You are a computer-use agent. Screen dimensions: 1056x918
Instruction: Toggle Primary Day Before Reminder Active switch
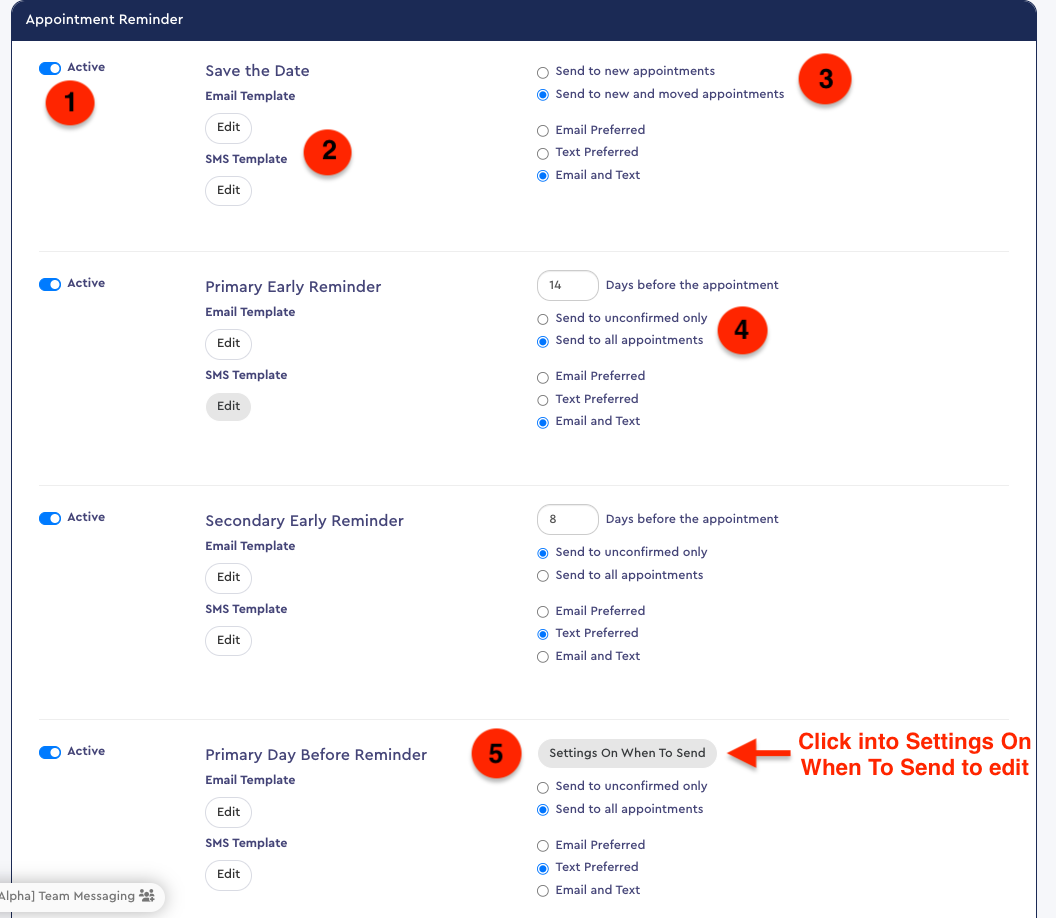point(49,752)
